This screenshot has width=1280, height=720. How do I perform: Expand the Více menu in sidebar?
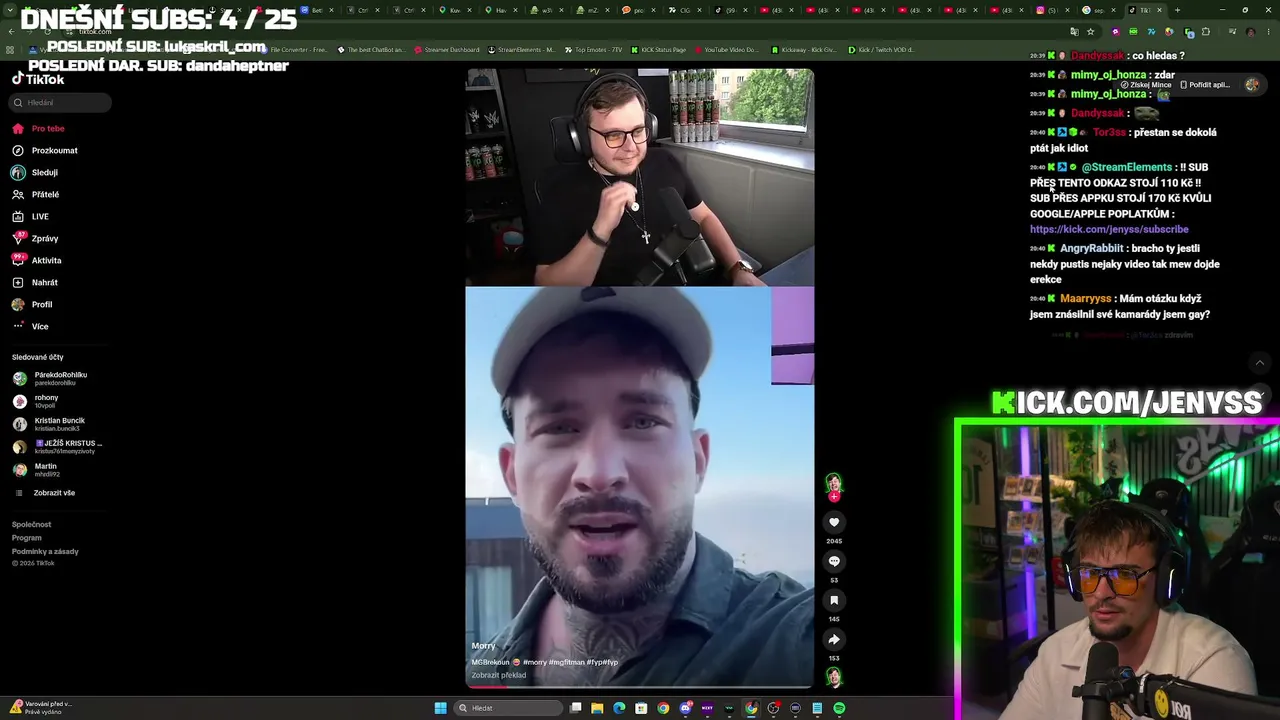[x=31, y=326]
